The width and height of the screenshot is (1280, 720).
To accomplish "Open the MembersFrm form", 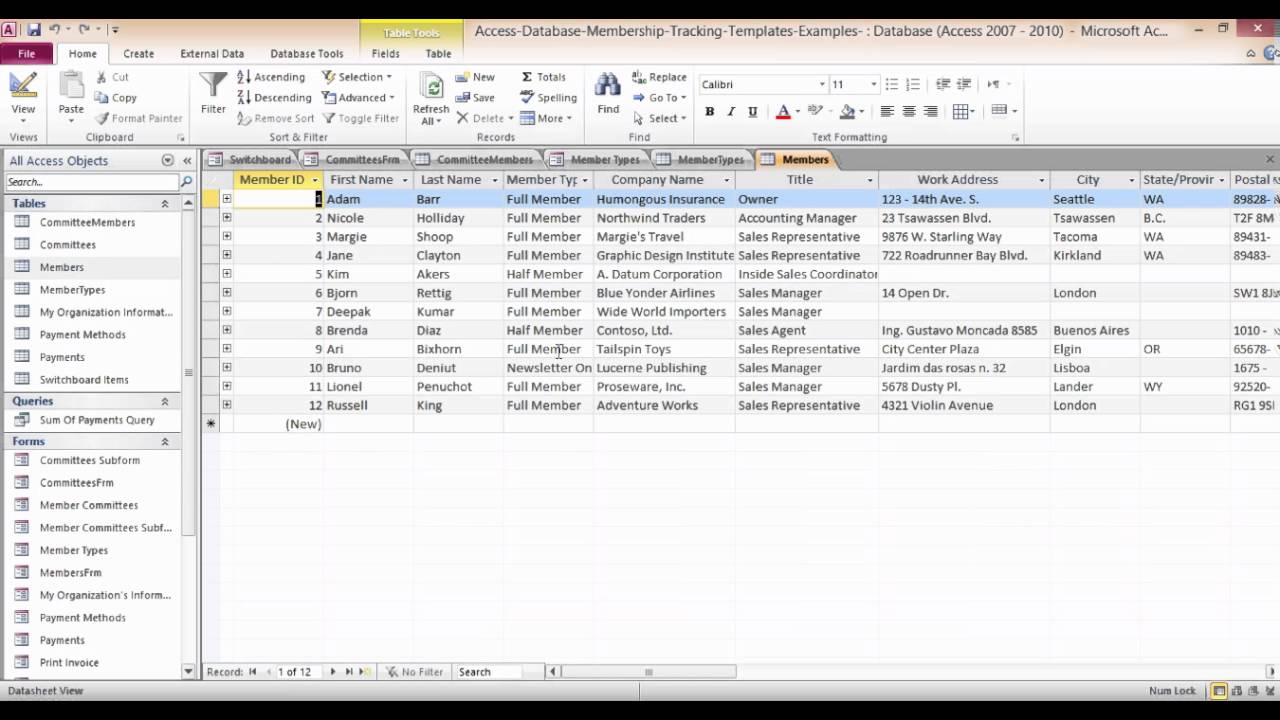I will pos(70,573).
